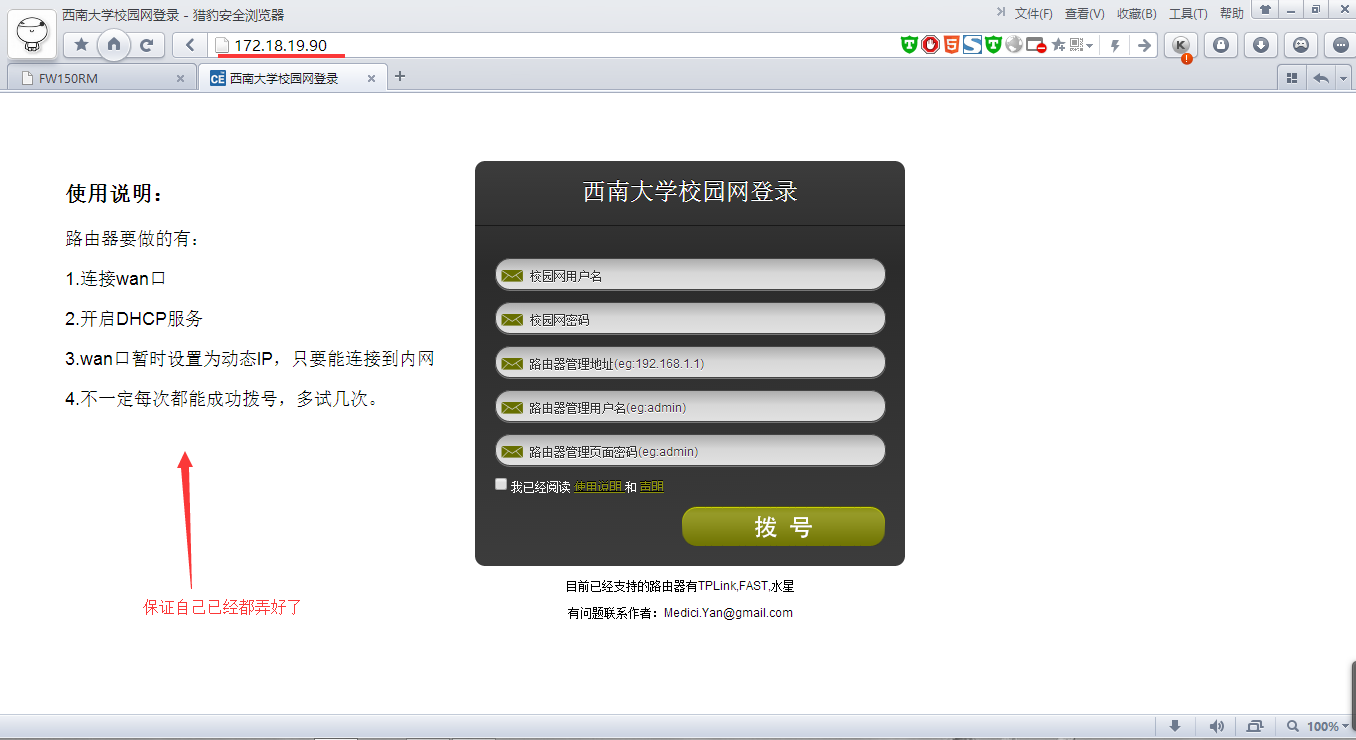Click the 校园网密码 input field
The image size is (1356, 740).
tap(690, 319)
